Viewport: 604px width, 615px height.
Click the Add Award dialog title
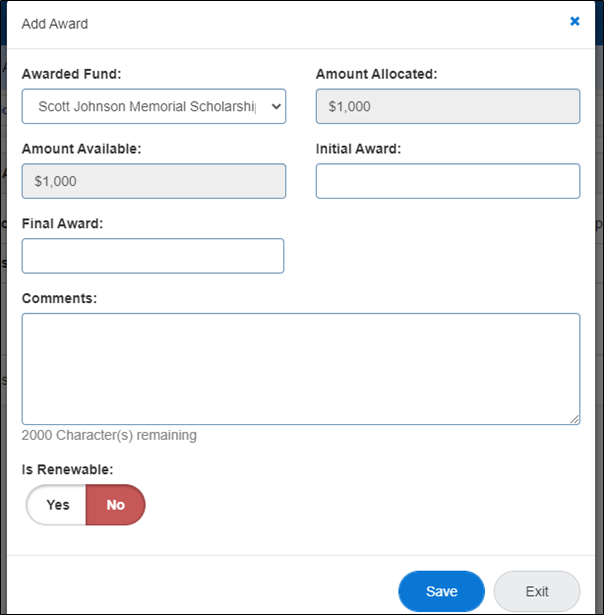click(x=54, y=22)
